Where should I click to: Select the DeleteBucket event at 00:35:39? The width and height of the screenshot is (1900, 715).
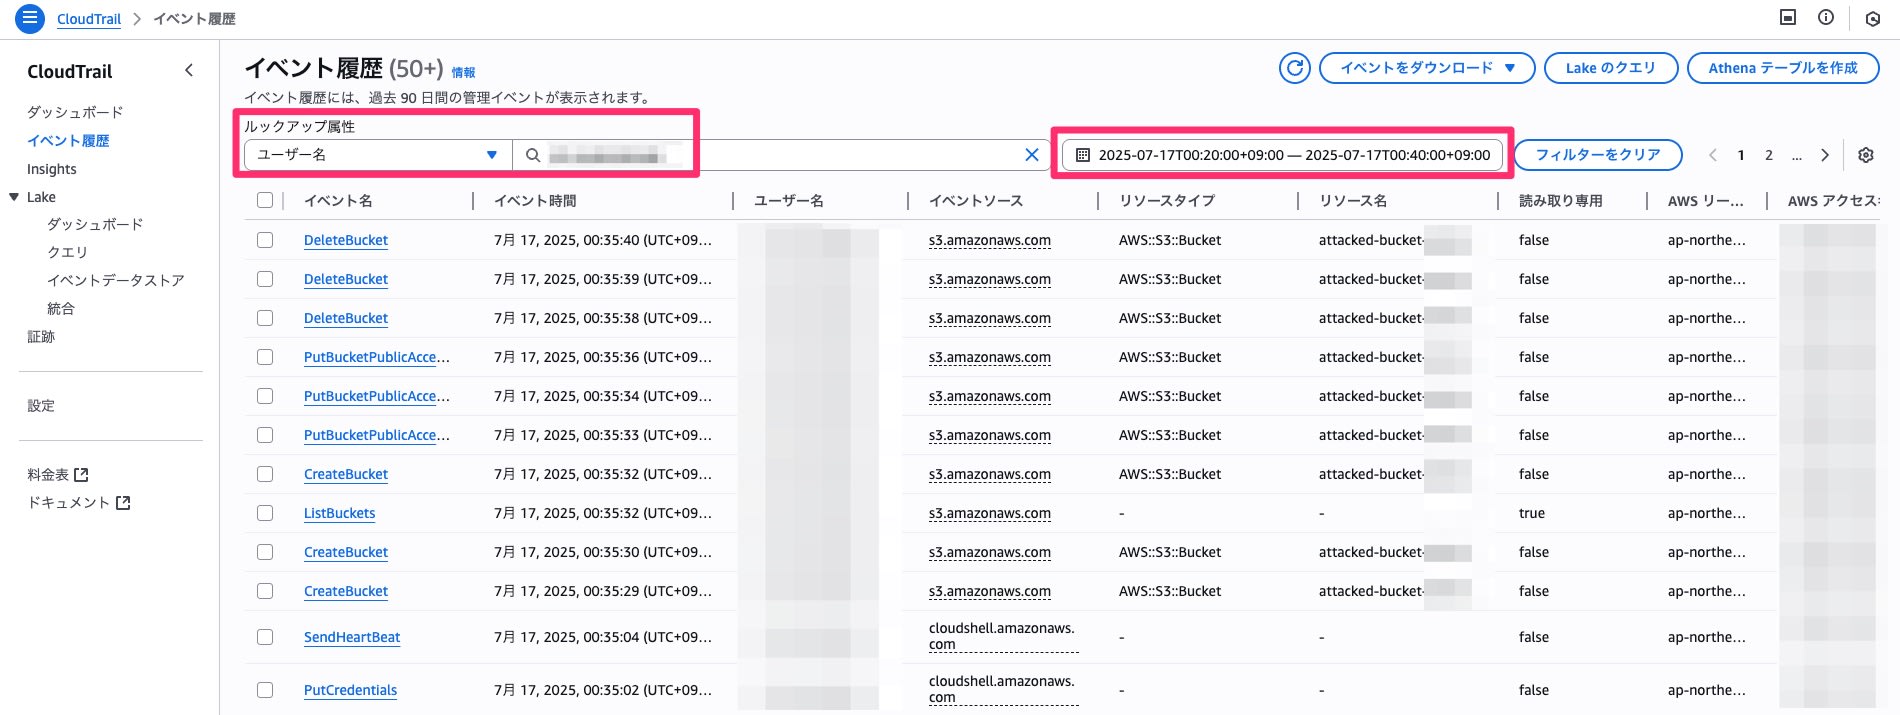pyautogui.click(x=265, y=279)
